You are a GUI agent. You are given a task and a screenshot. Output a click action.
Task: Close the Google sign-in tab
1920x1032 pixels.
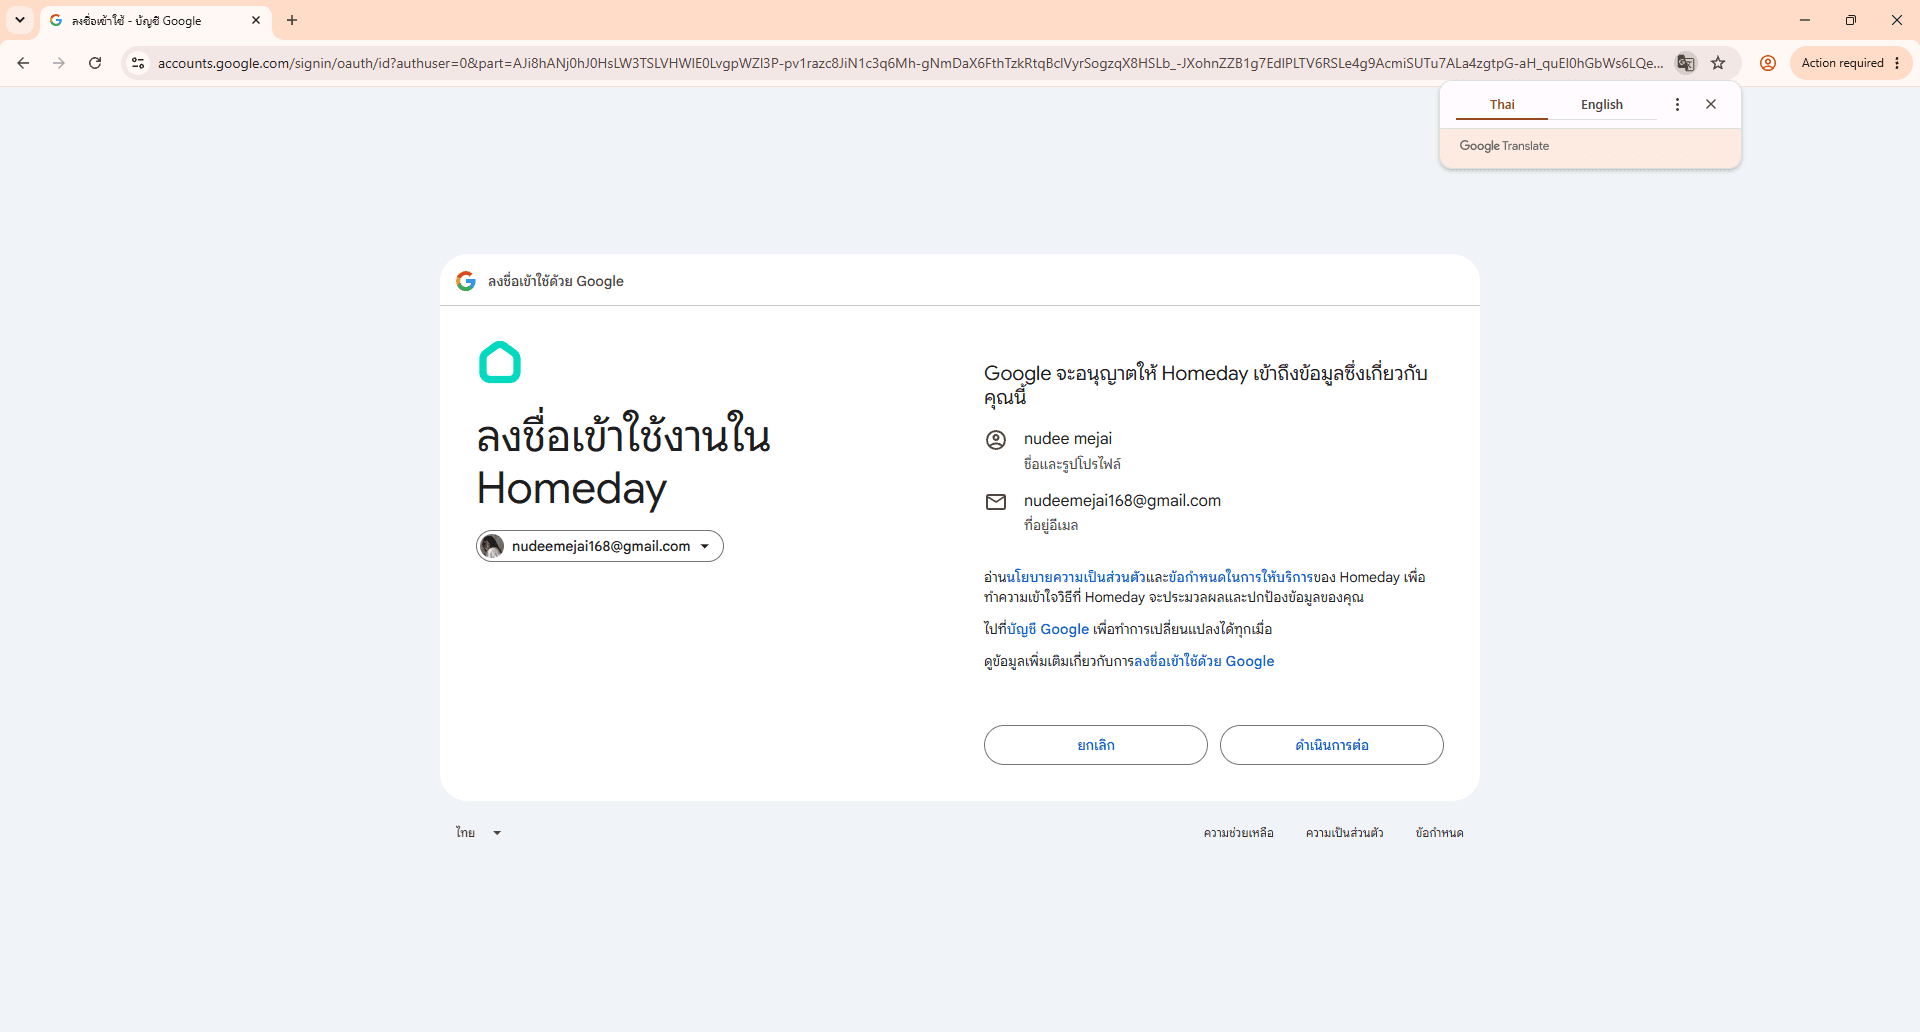pyautogui.click(x=256, y=20)
